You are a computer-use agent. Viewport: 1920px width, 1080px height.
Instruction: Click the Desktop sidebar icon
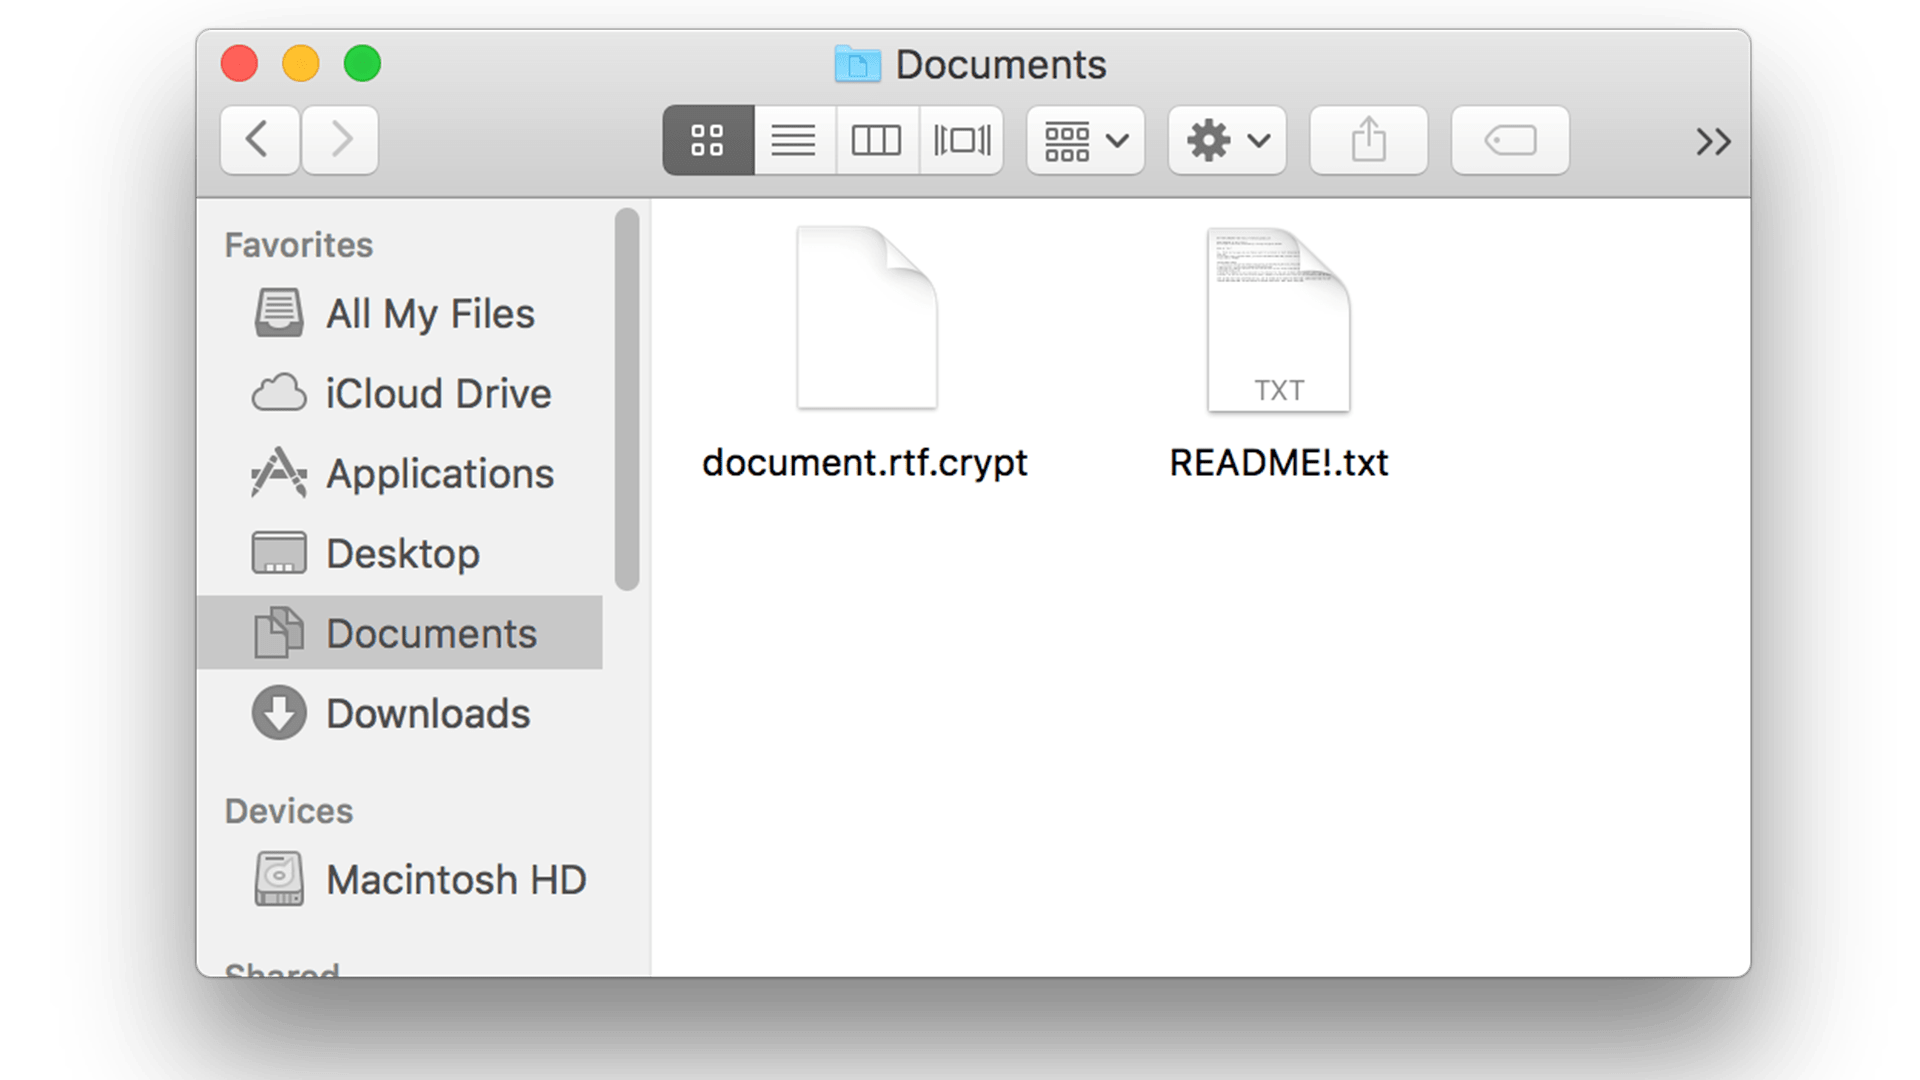(279, 552)
